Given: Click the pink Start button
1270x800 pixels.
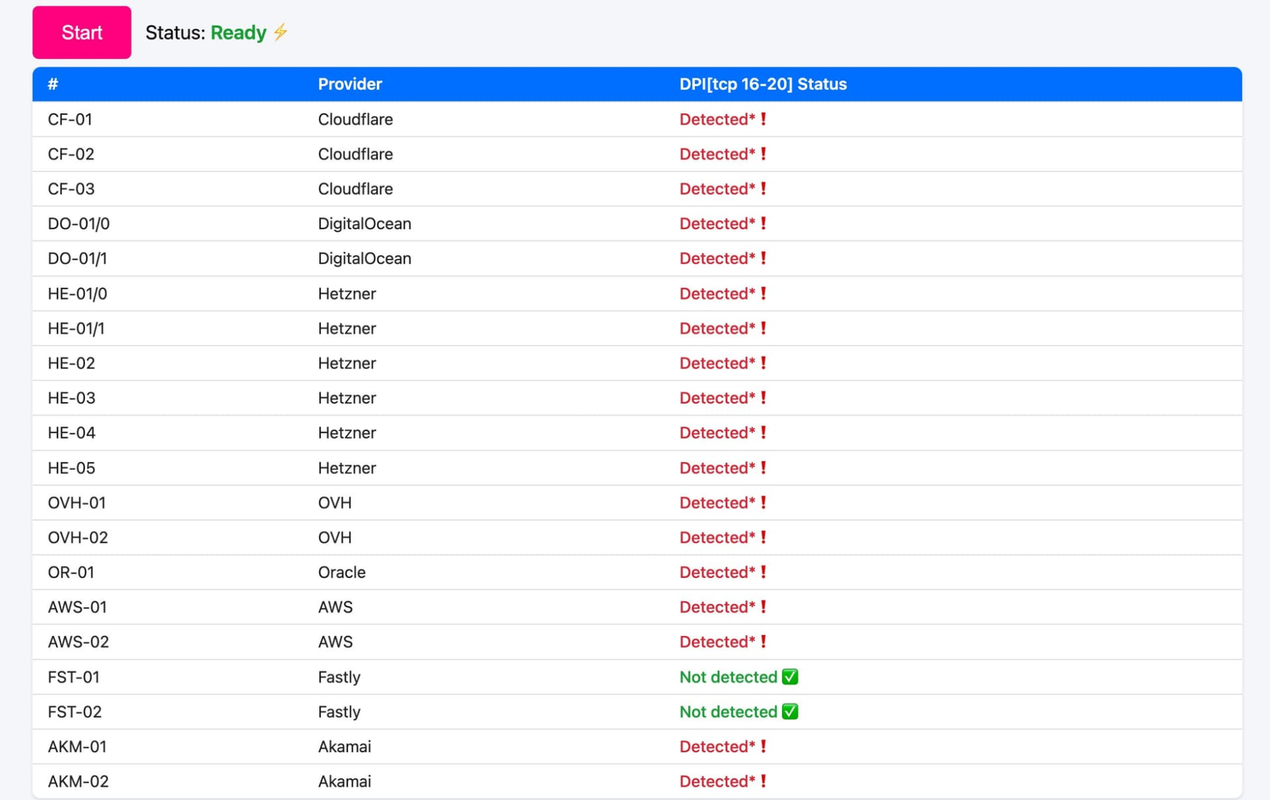Looking at the screenshot, I should pyautogui.click(x=82, y=32).
